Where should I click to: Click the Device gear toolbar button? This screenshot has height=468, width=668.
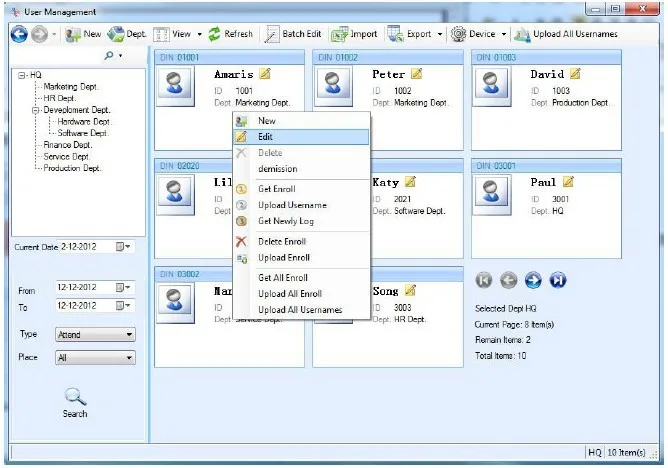tap(473, 34)
